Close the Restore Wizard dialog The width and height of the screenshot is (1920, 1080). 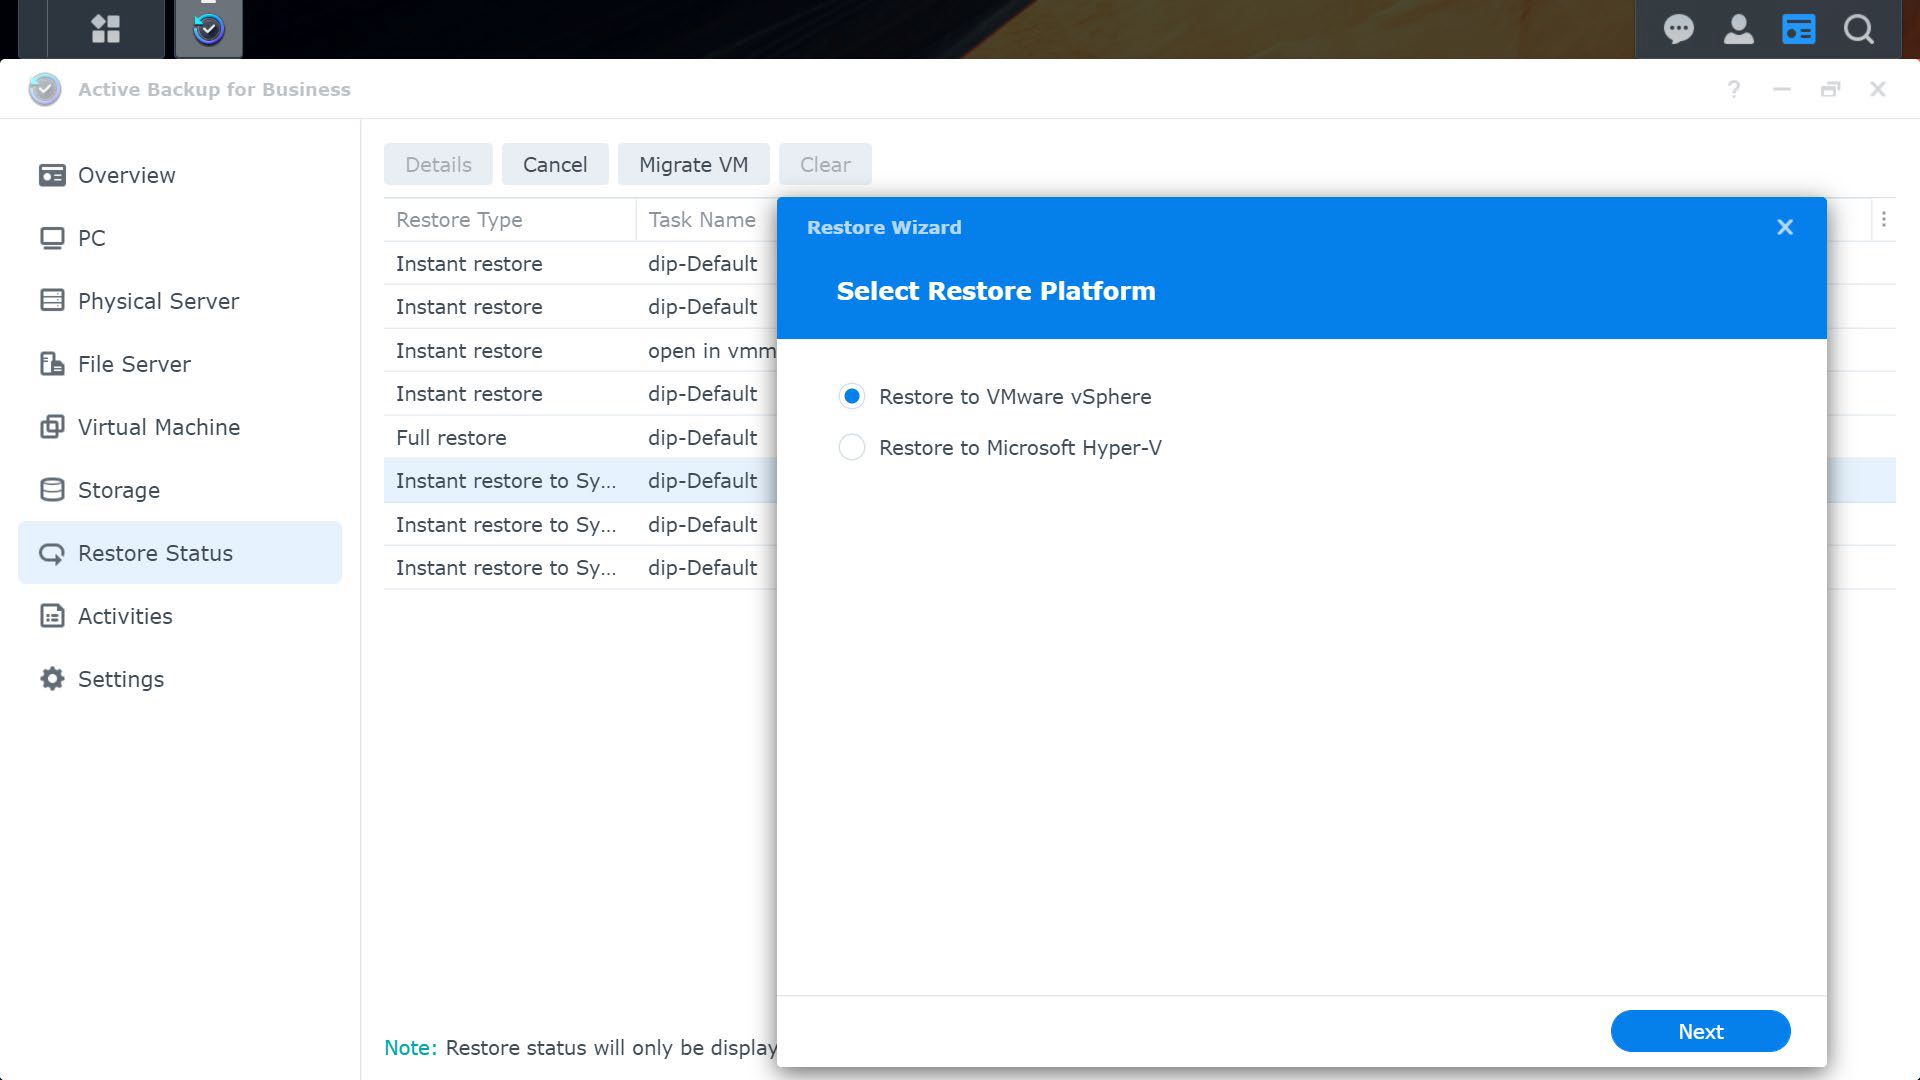(x=1785, y=227)
